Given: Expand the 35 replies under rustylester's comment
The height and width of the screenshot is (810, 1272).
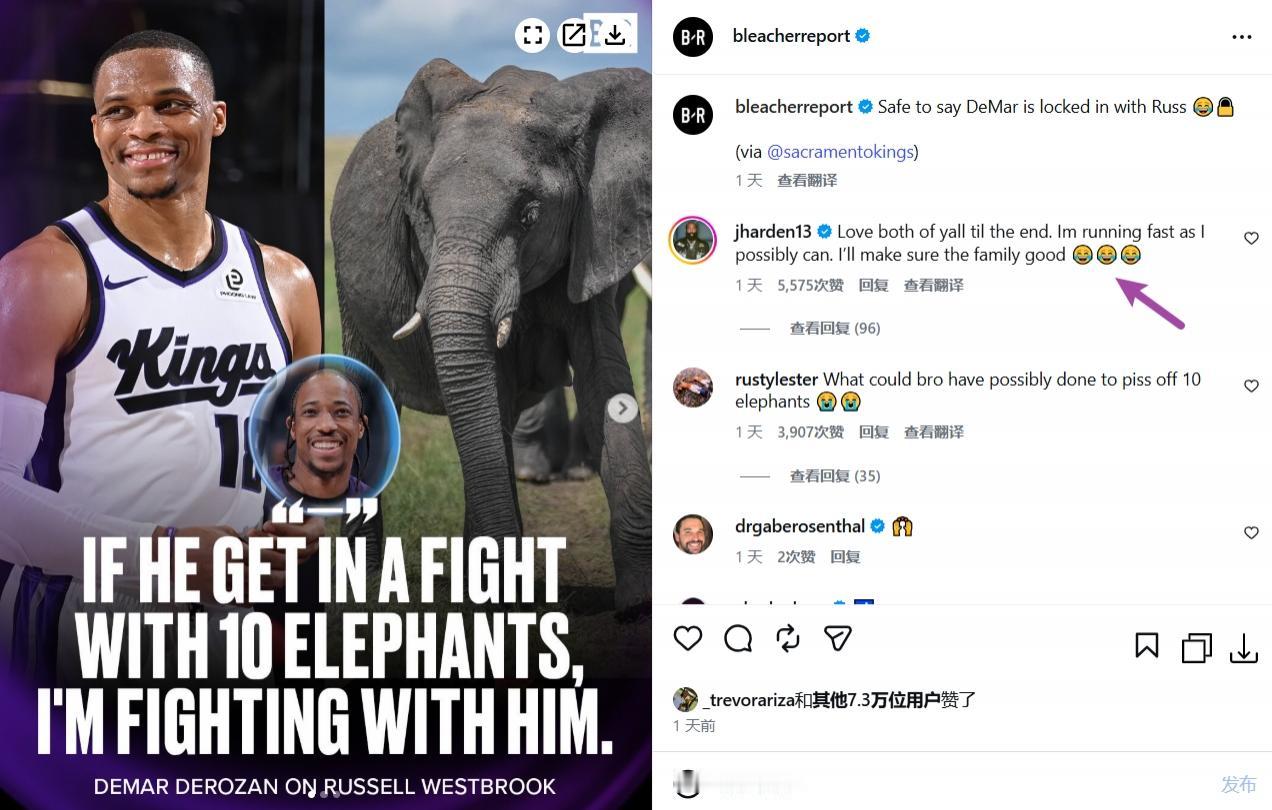Looking at the screenshot, I should point(834,476).
